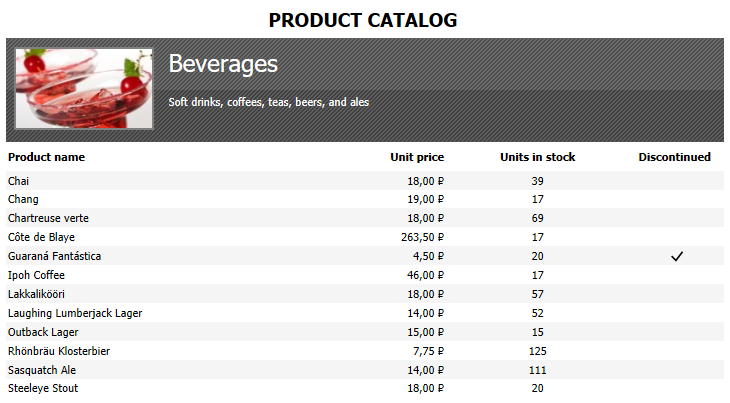Click Côte de Blaye price 263,50
The image size is (730, 403).
[422, 237]
